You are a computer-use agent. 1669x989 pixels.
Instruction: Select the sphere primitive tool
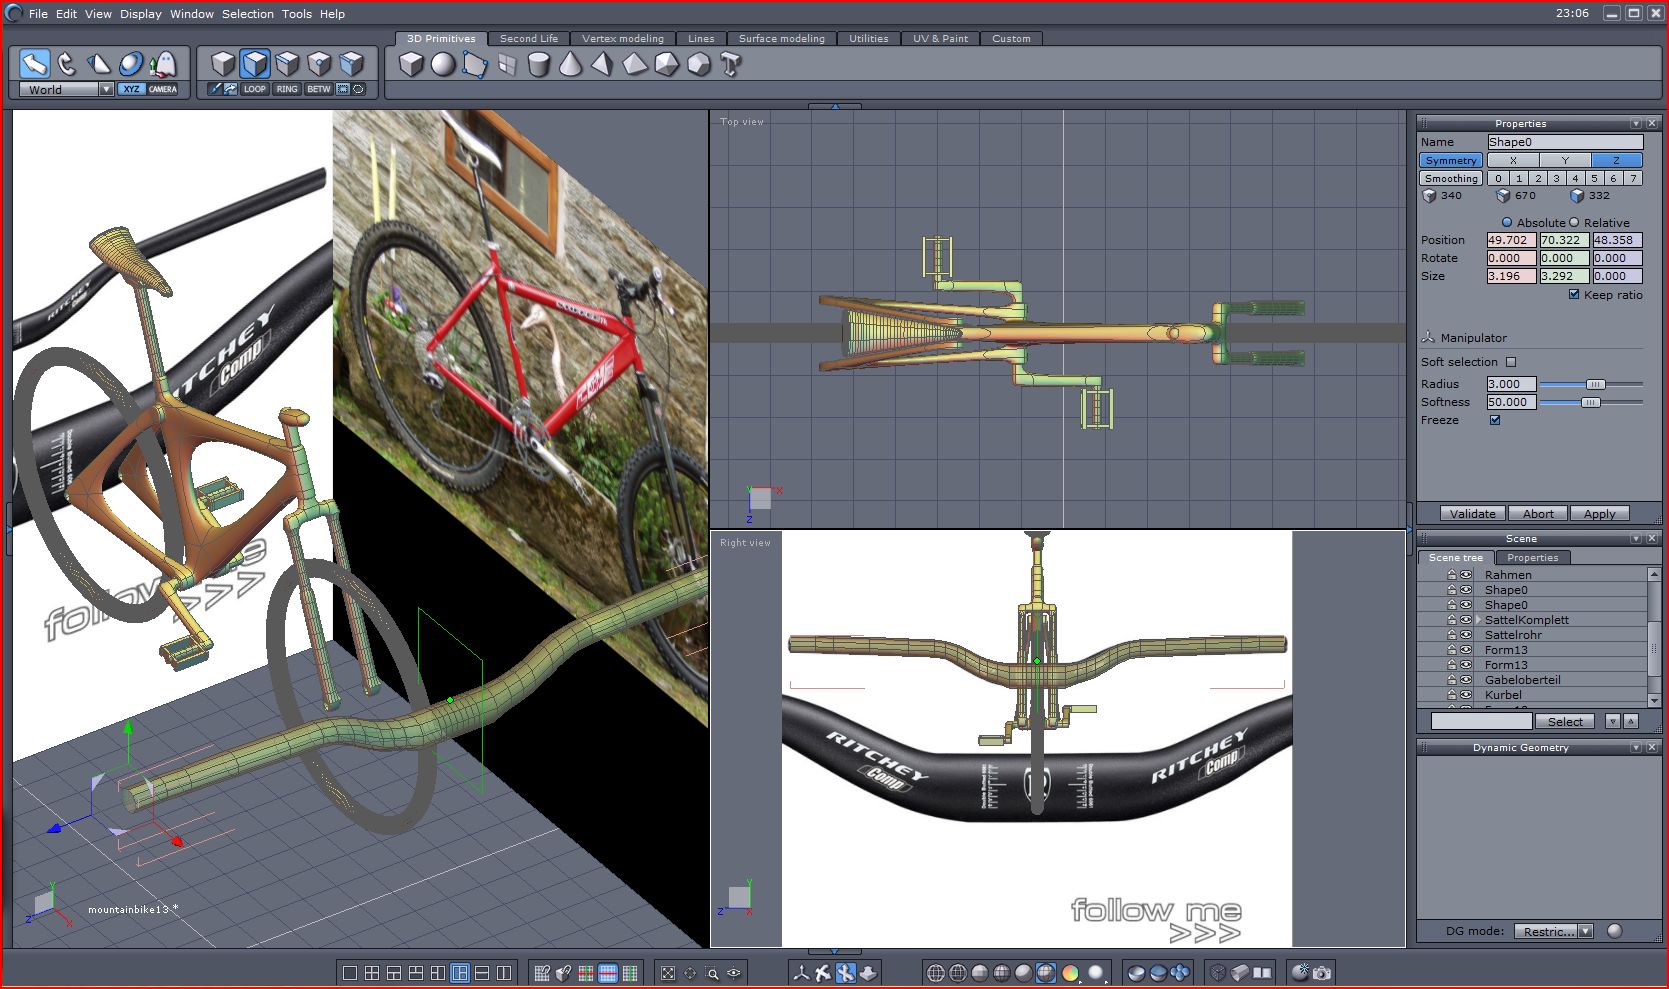pos(442,65)
